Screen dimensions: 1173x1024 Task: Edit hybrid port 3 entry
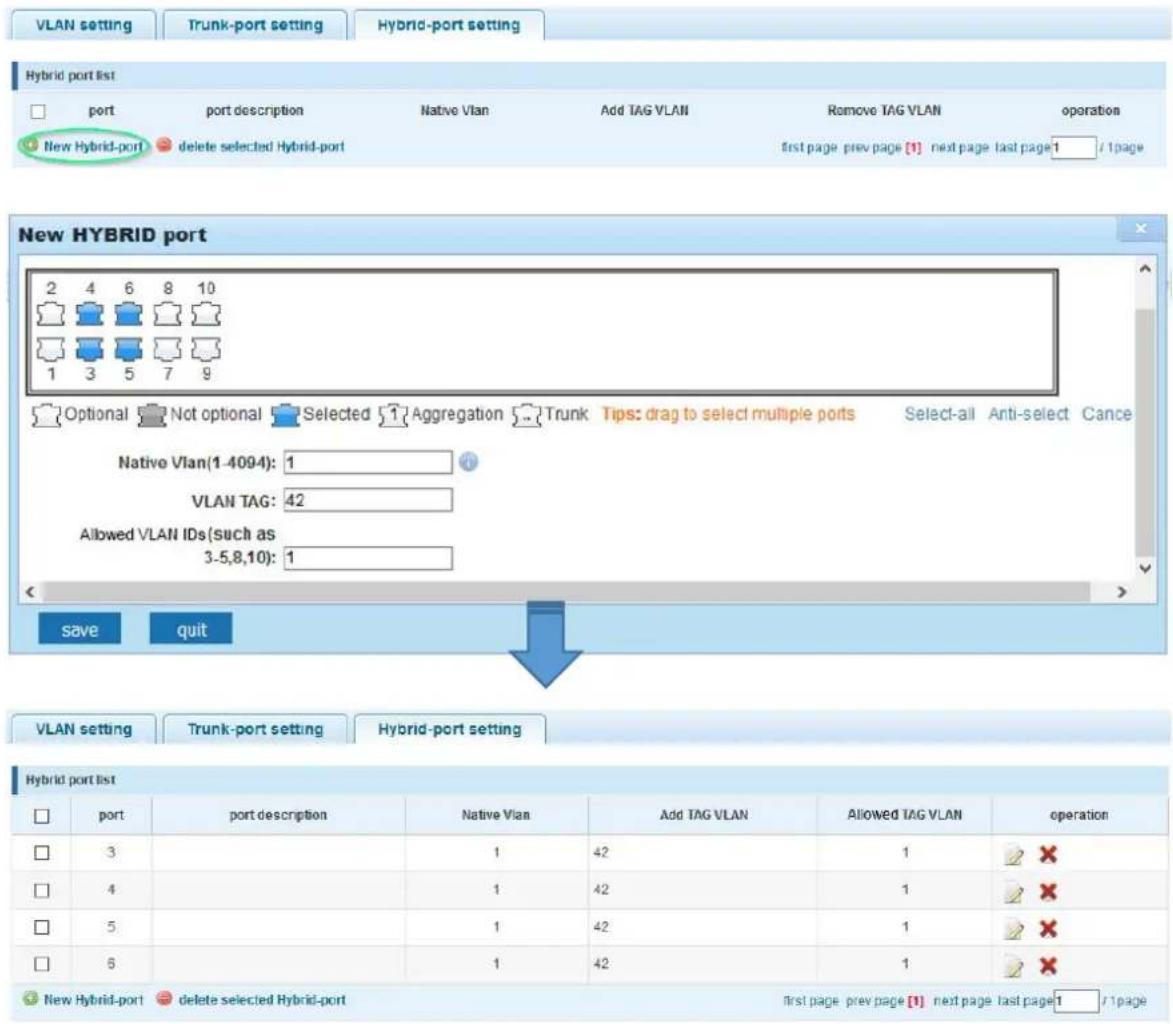click(x=1014, y=855)
